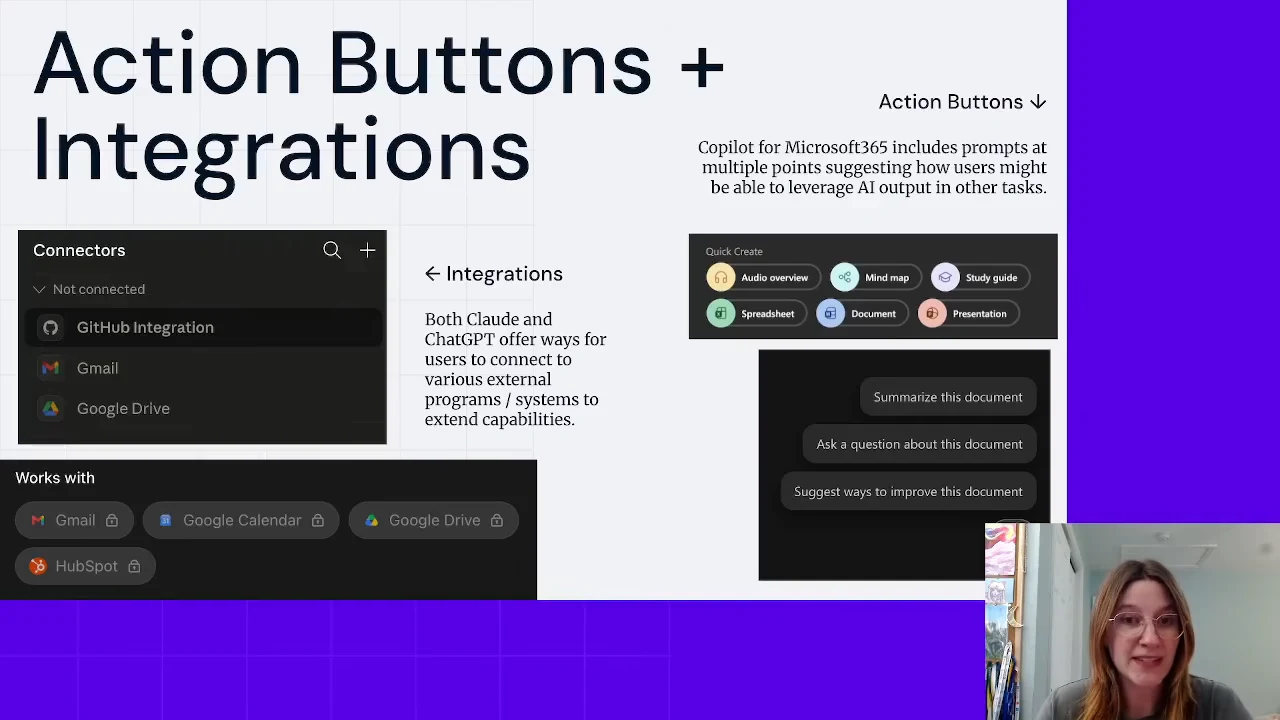Click the Mind map label
The height and width of the screenshot is (720, 1280).
point(887,278)
